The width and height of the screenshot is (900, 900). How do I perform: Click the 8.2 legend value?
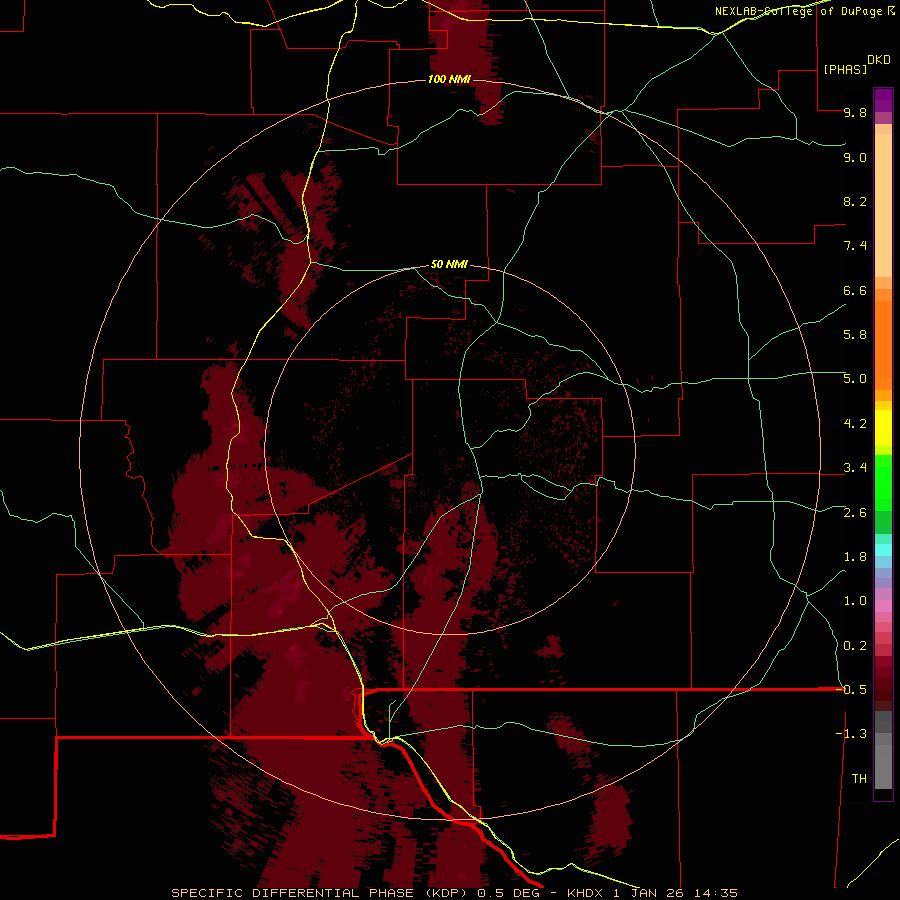pos(855,201)
